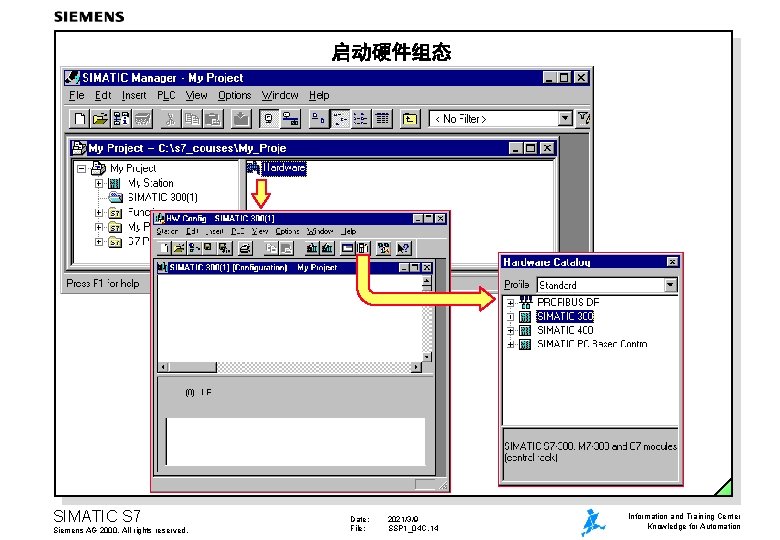This screenshot has height=540, width=780.
Task: Click the configuration window scroll down arrow
Action: (x=426, y=357)
